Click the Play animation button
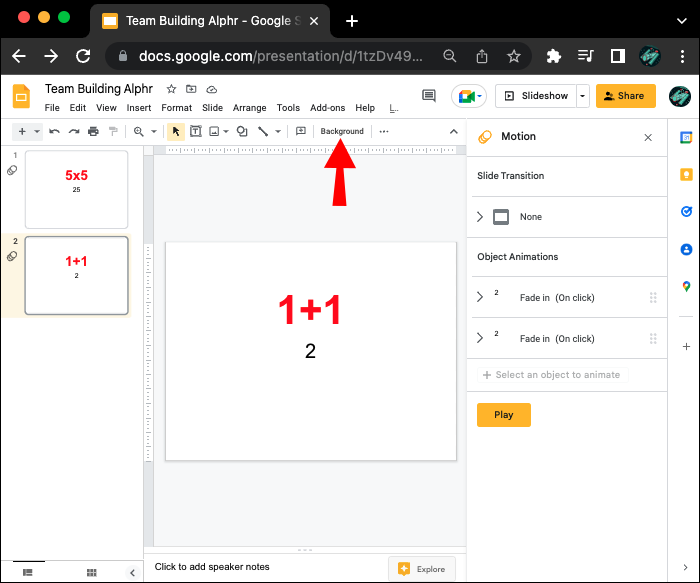Image resolution: width=700 pixels, height=583 pixels. pos(504,415)
